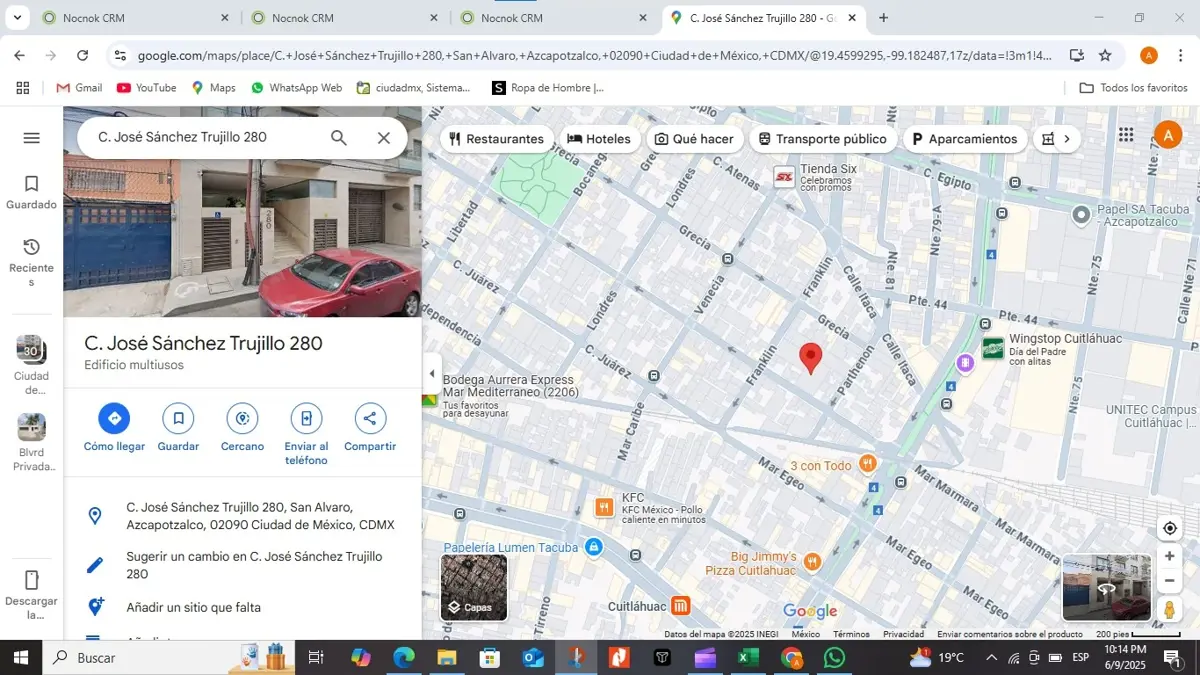The image size is (1200, 675).
Task: Zoom in the map with plus
Action: (1169, 556)
